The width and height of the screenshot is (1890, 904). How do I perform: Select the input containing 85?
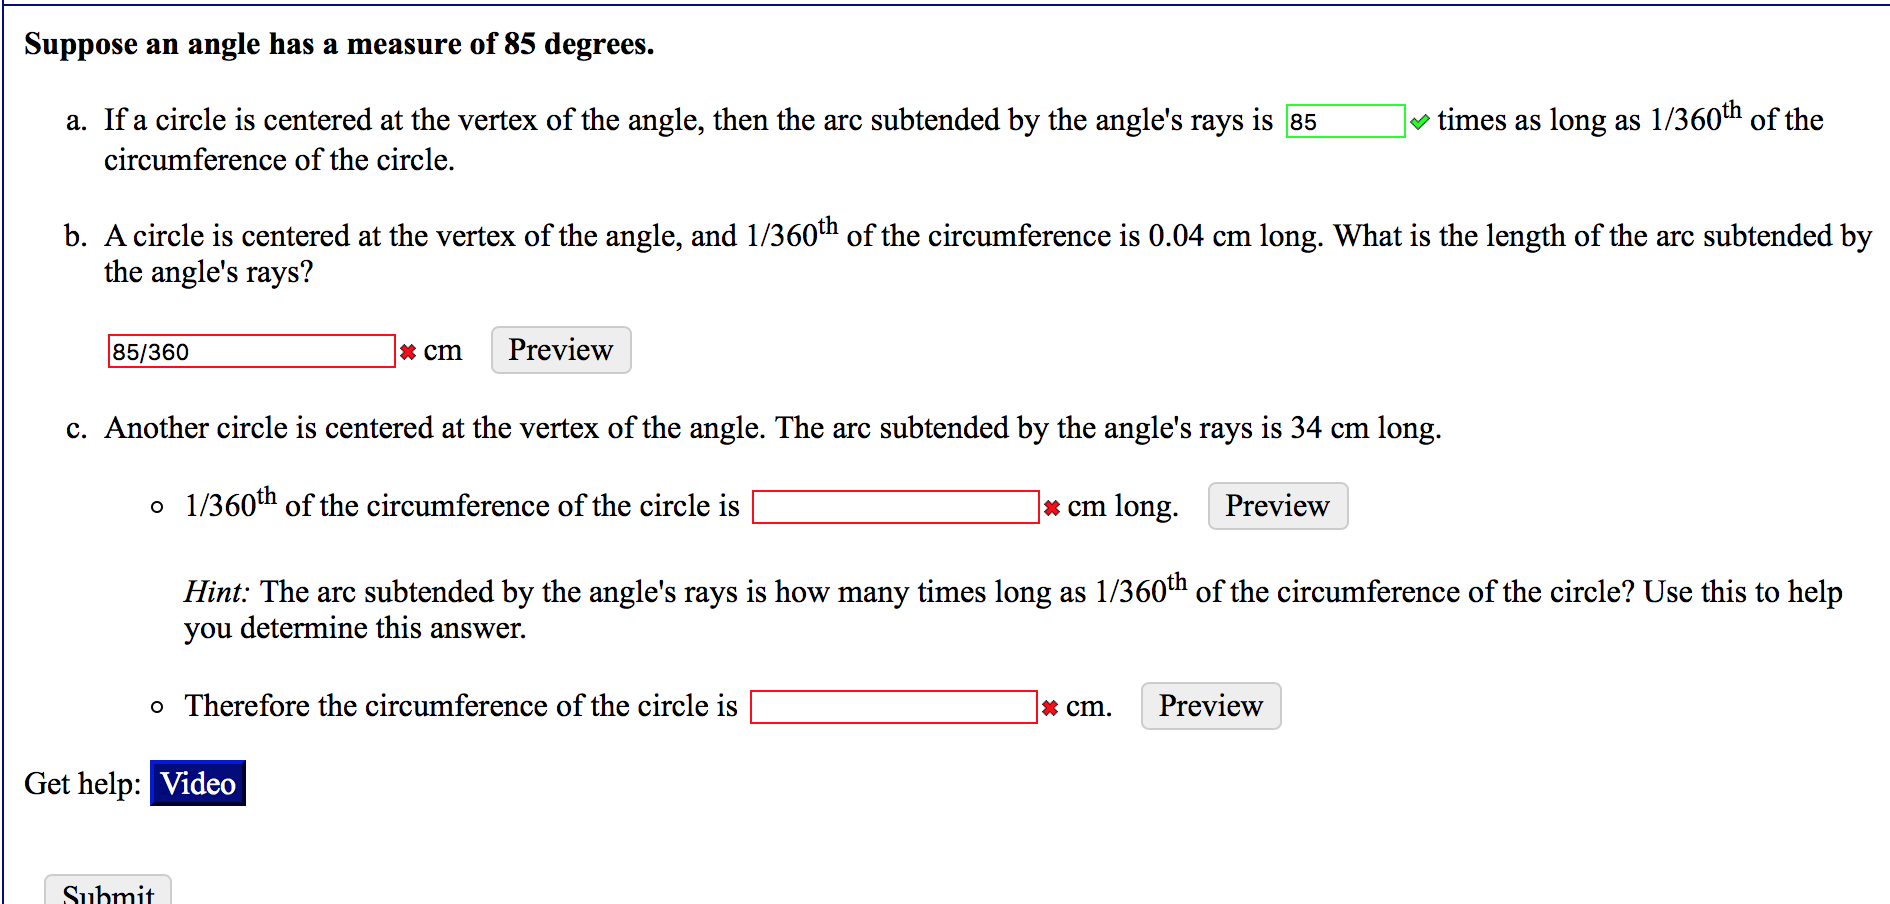tap(1345, 121)
